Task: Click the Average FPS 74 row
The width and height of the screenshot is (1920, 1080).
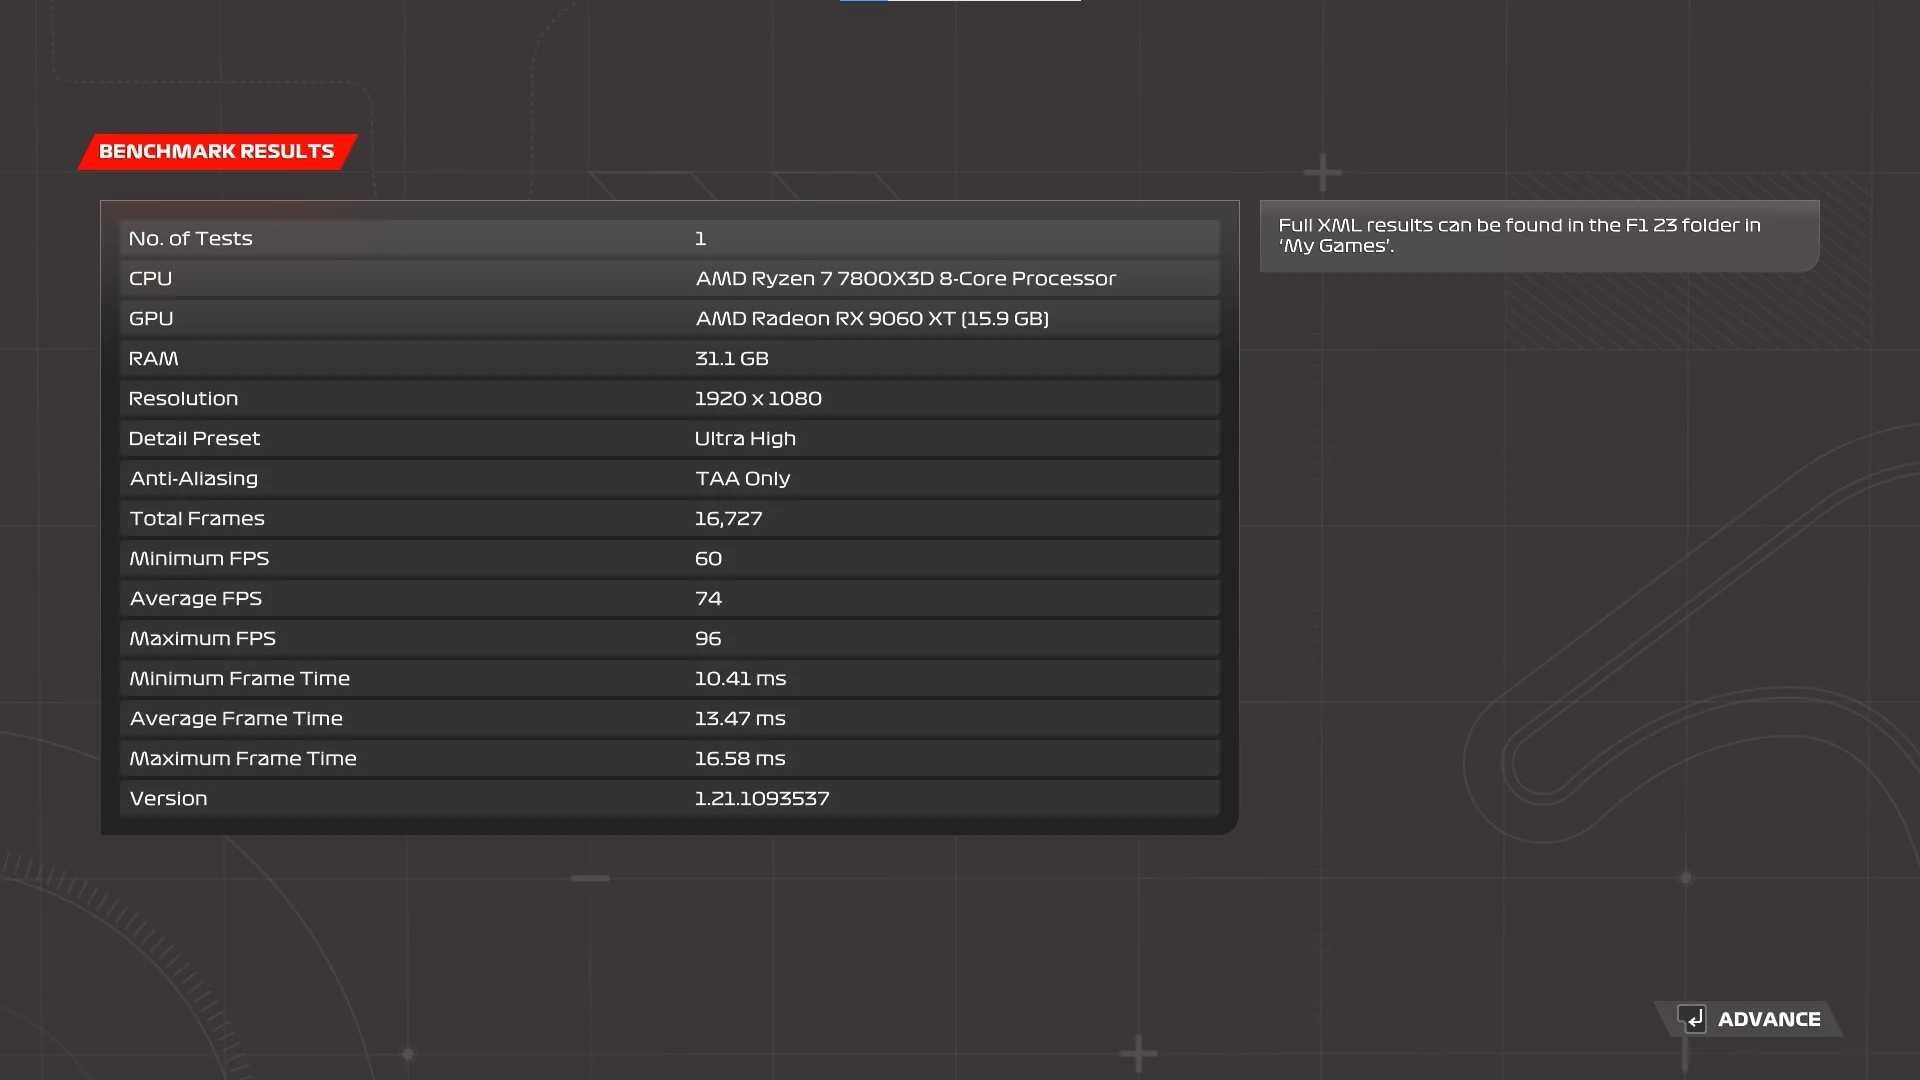Action: click(x=669, y=599)
